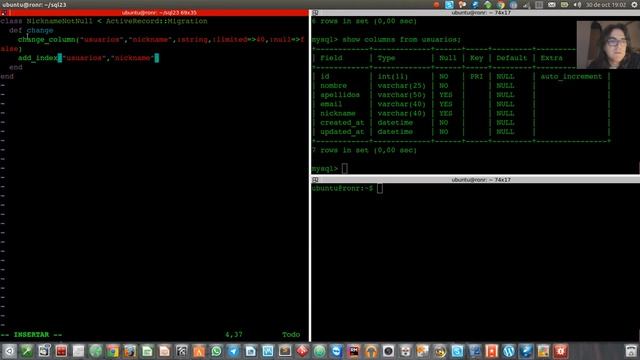Image resolution: width=640 pixels, height=360 pixels.
Task: Click 'Todo' in the vim status line
Action: click(x=291, y=335)
